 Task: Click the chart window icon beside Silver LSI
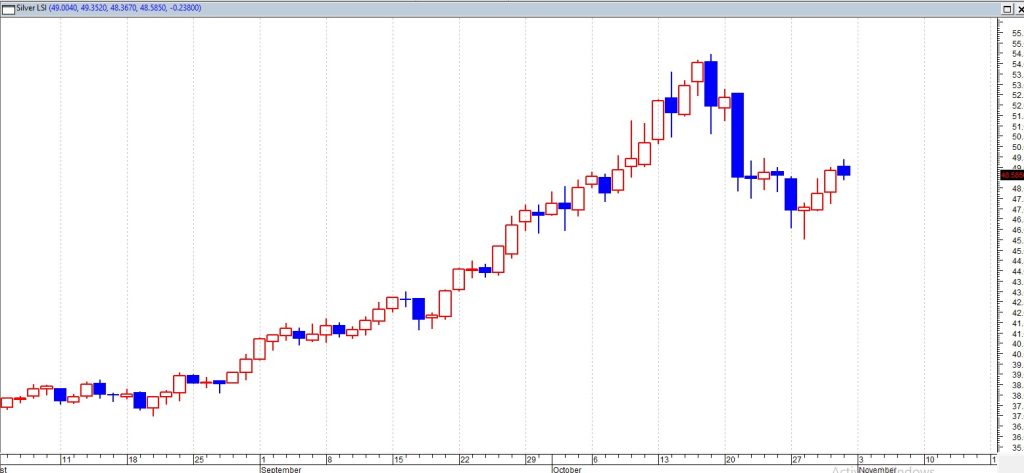[8, 7]
